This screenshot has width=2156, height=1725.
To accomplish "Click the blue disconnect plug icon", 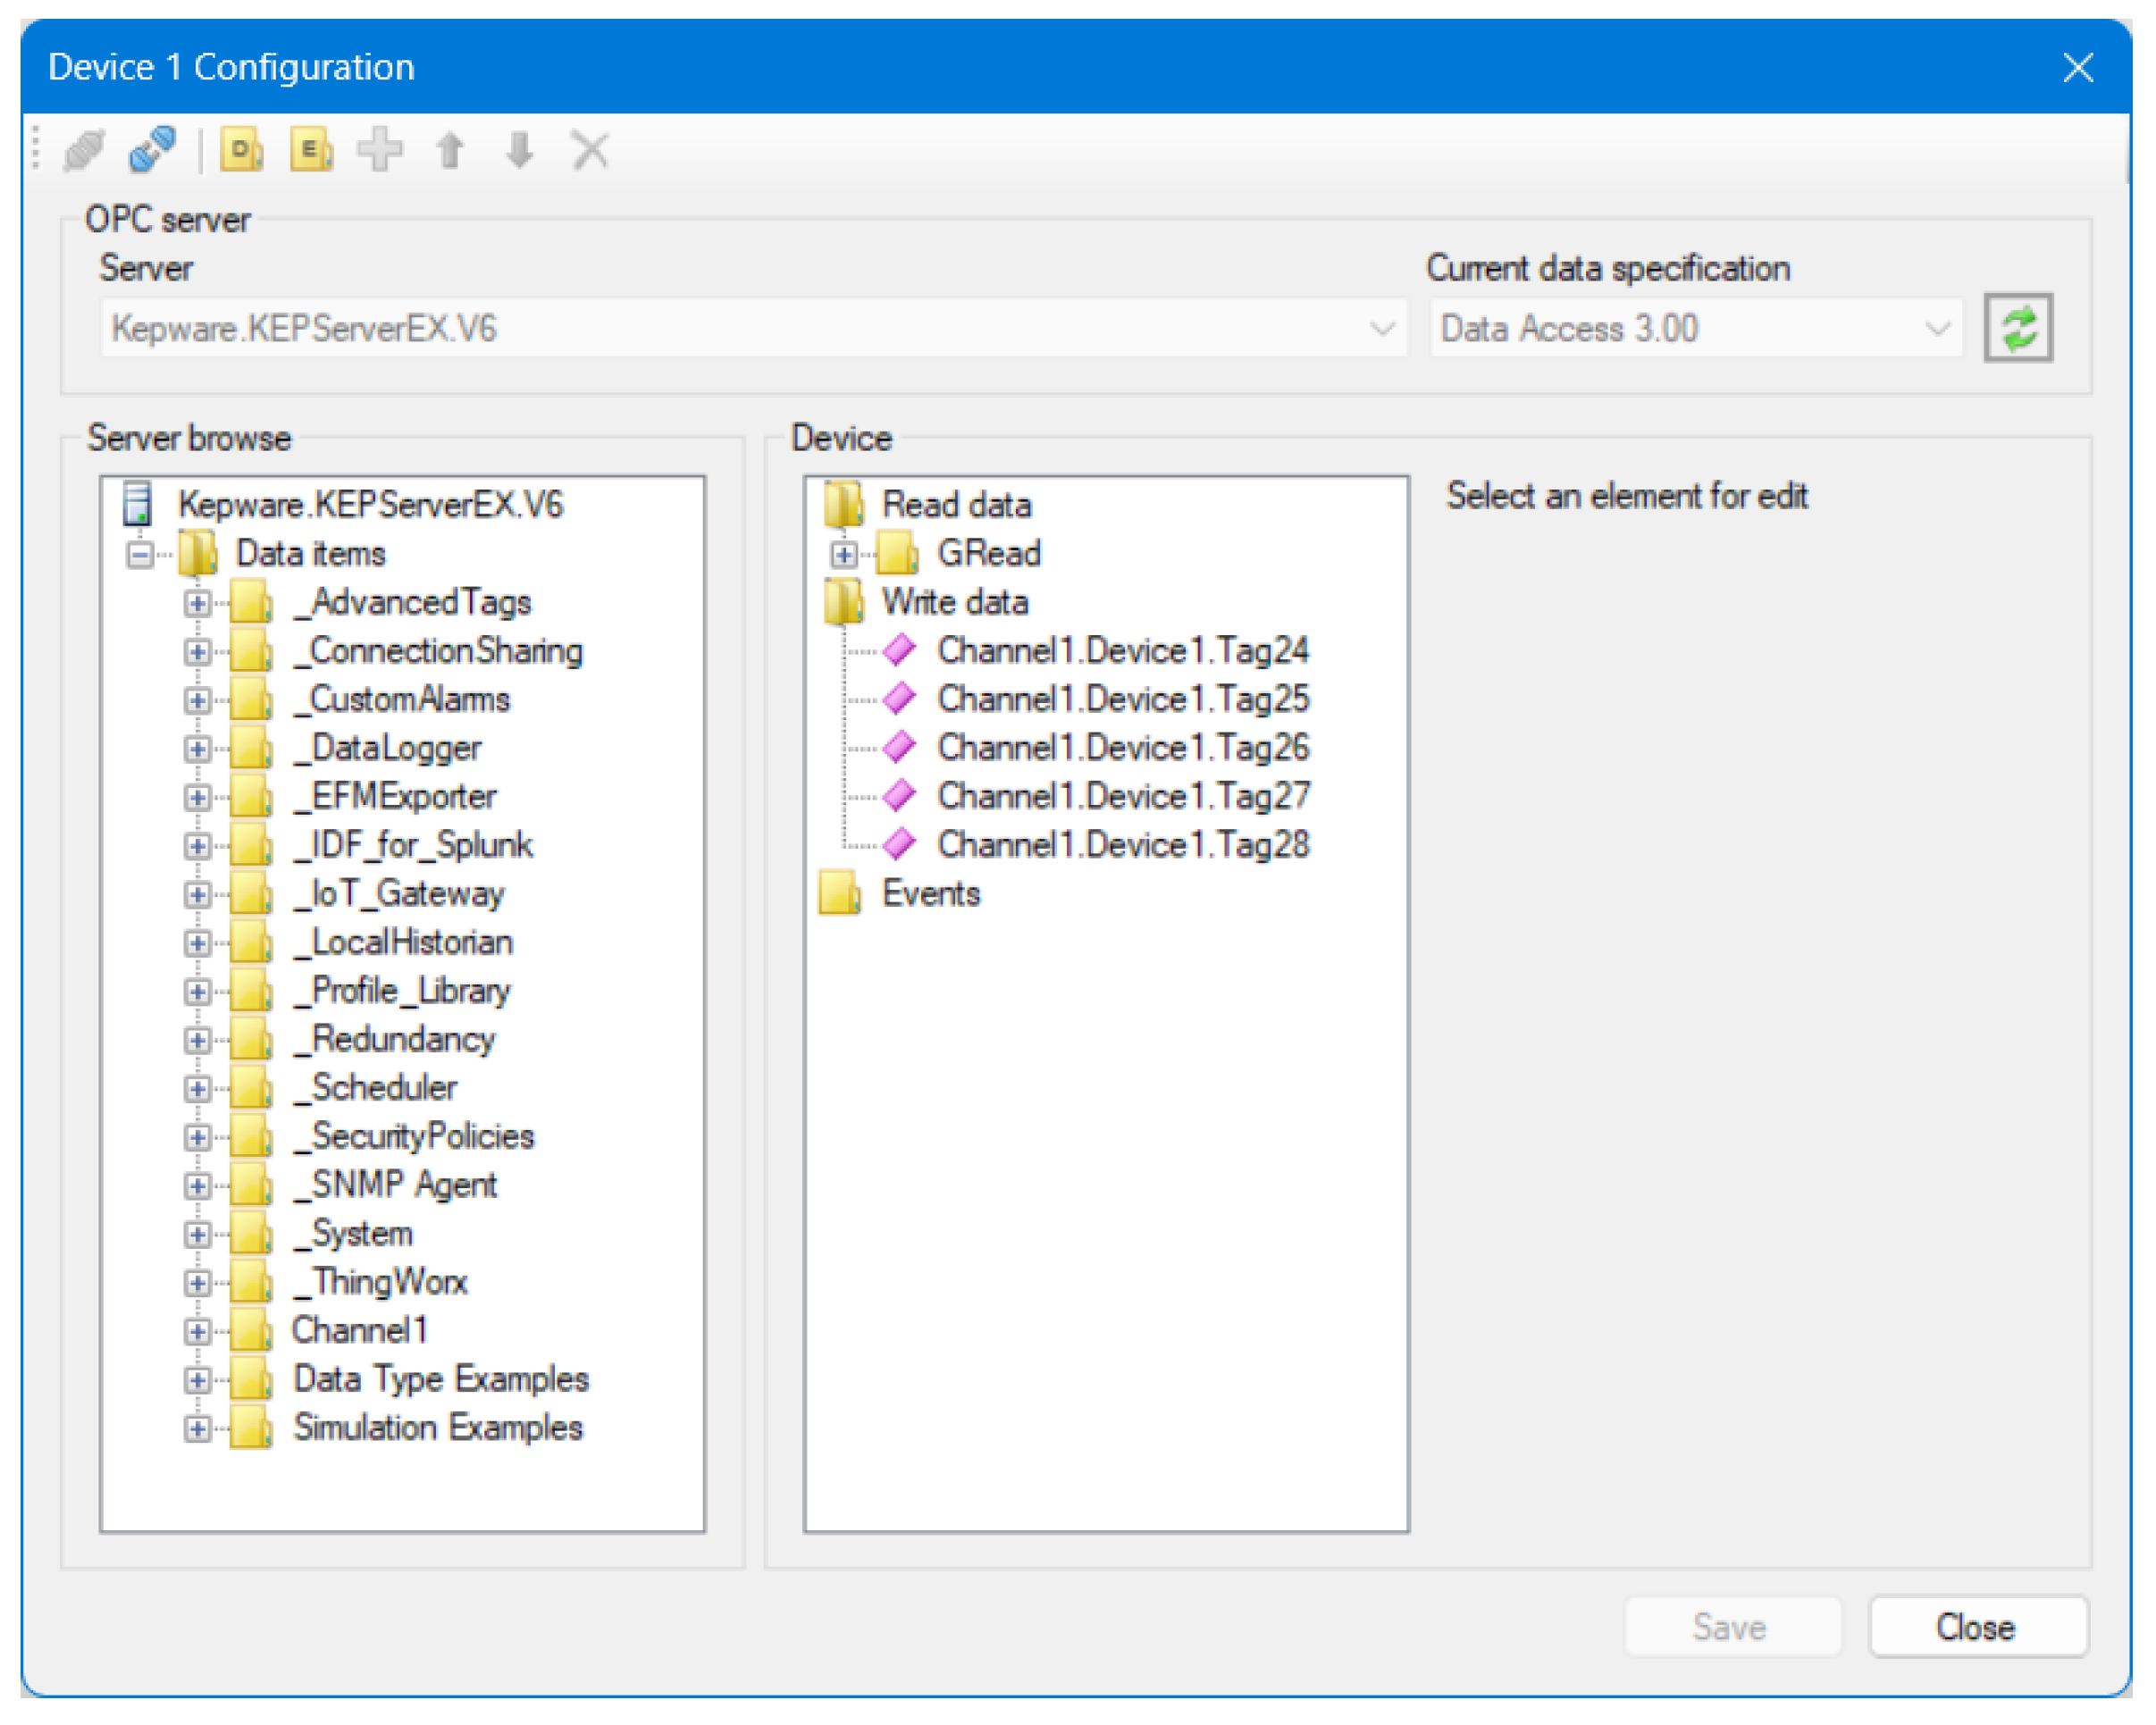I will click(153, 150).
